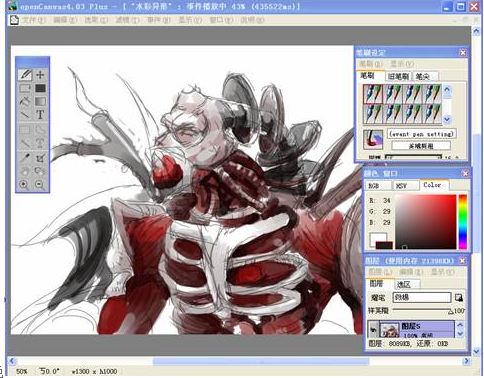Click the Zoom In magnifier tool
The height and width of the screenshot is (378, 484).
click(x=24, y=184)
